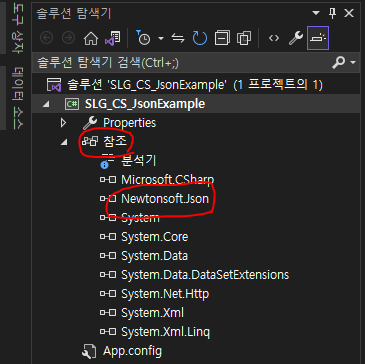365x364 pixels.
Task: Collapse the SLG_CS_JsonExample project node
Action: [x=46, y=104]
